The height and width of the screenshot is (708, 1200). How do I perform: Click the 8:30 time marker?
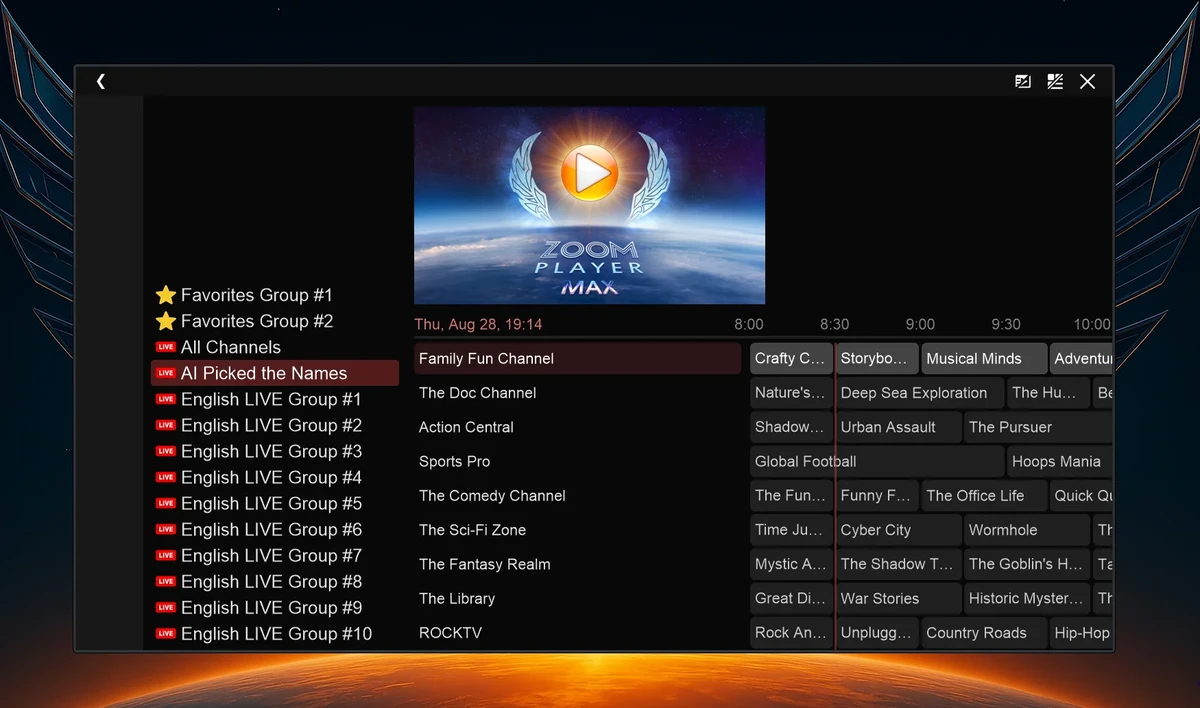click(x=835, y=324)
